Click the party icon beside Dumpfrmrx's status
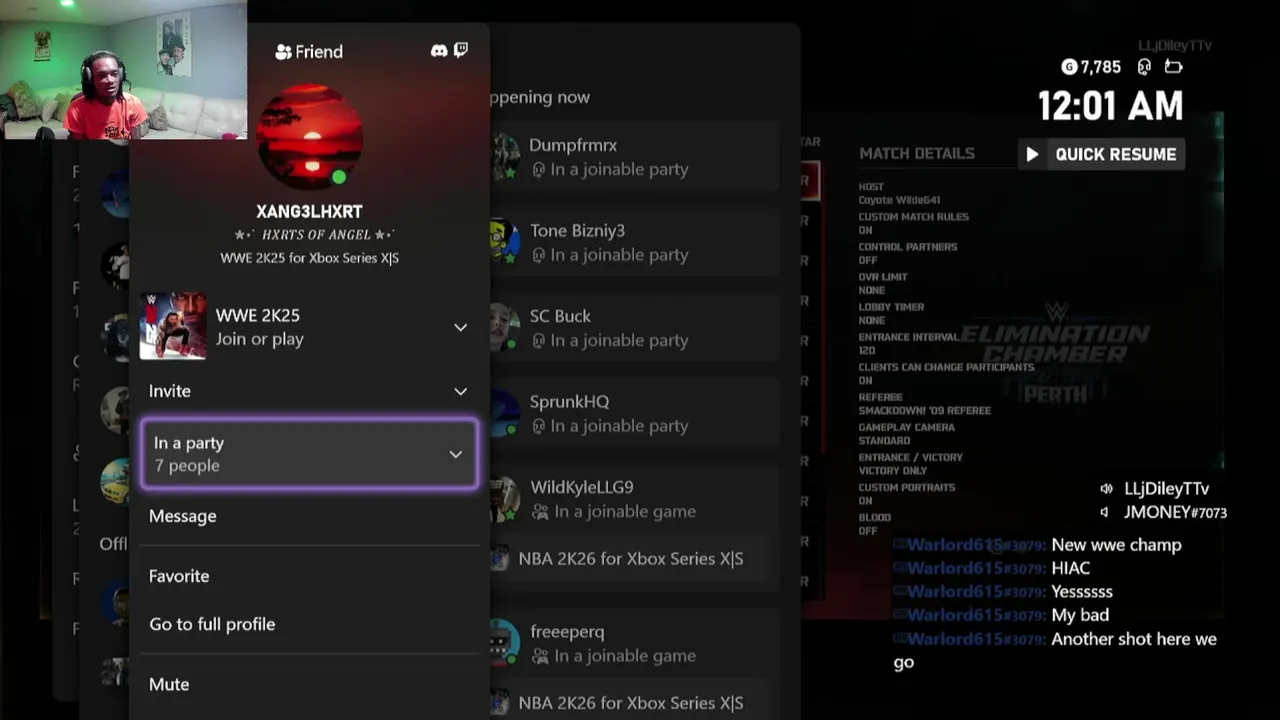1280x720 pixels. 539,170
